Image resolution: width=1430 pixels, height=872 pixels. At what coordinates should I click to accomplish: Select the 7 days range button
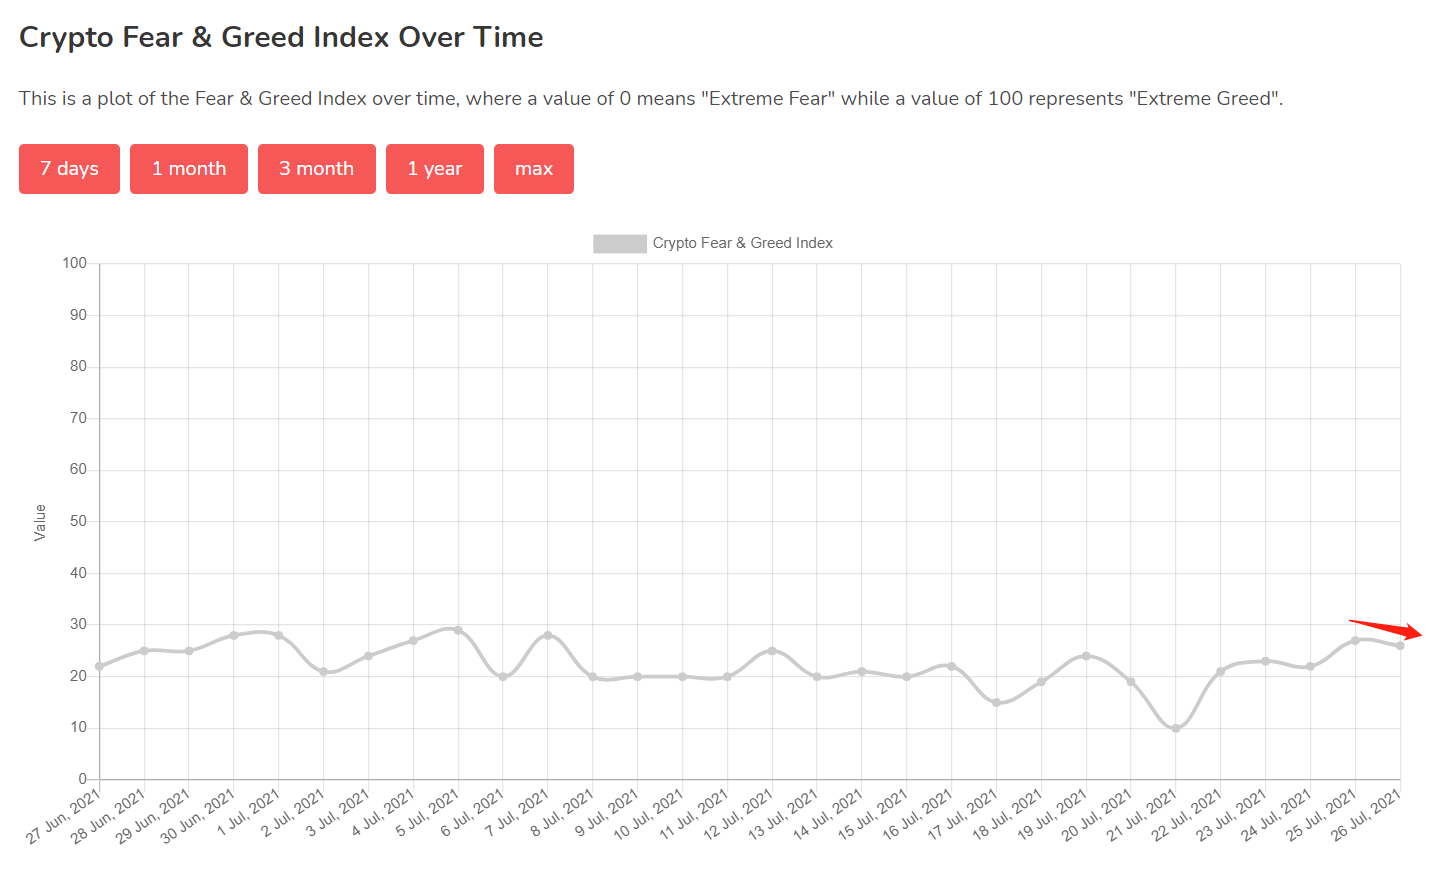pos(69,169)
